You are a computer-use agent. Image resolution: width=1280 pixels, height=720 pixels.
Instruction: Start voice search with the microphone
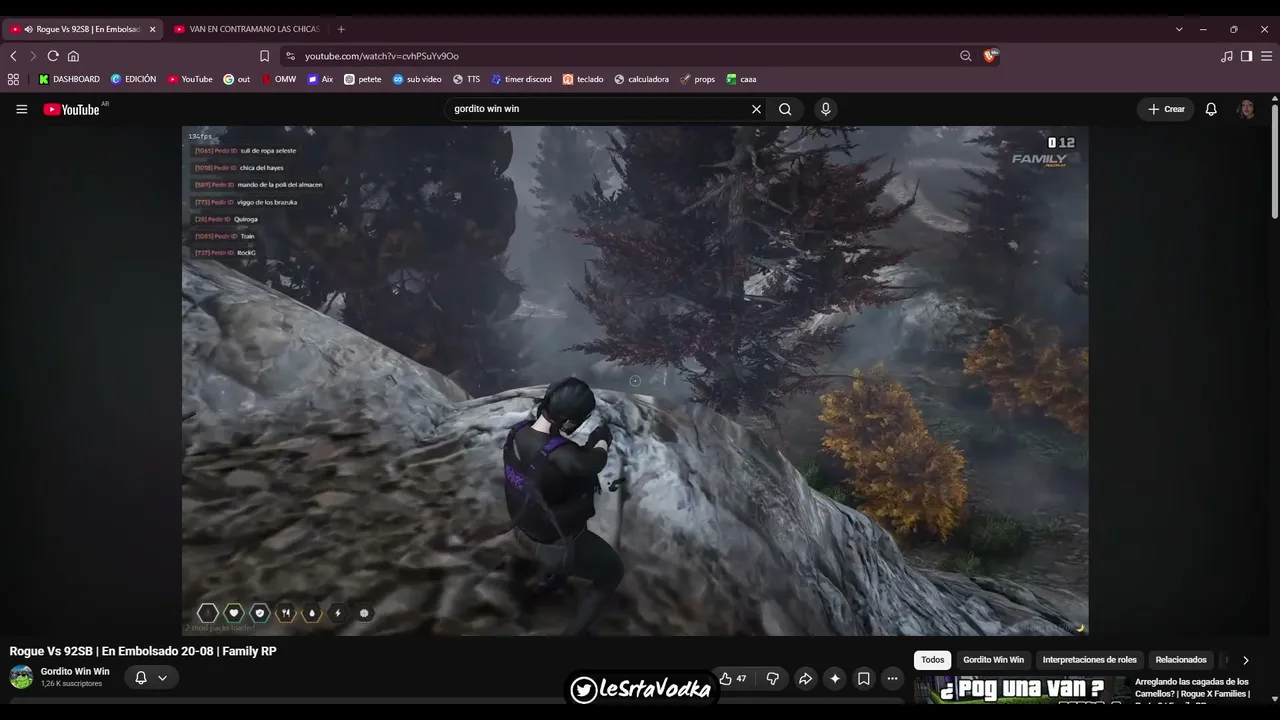[825, 109]
